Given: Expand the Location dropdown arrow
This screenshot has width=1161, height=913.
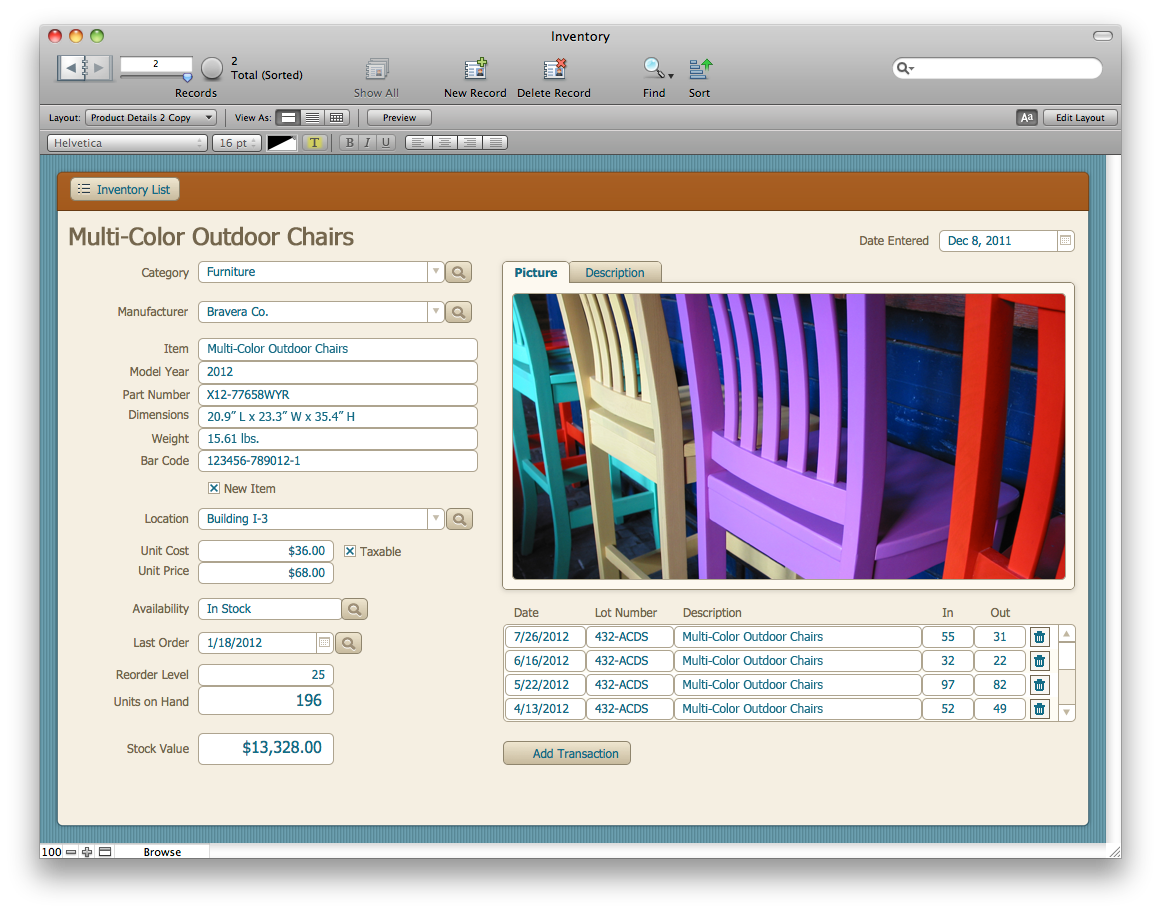Looking at the screenshot, I should (436, 519).
